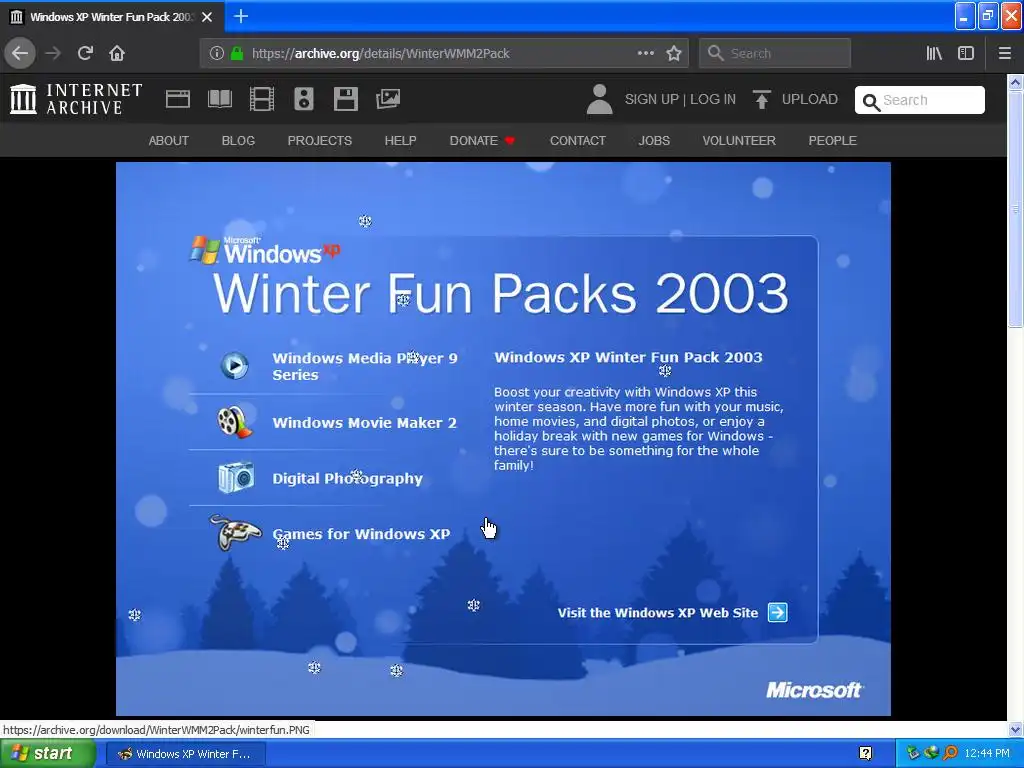Click the Internet Archive Search field
Image resolution: width=1024 pixels, height=768 pixels.
(x=920, y=100)
